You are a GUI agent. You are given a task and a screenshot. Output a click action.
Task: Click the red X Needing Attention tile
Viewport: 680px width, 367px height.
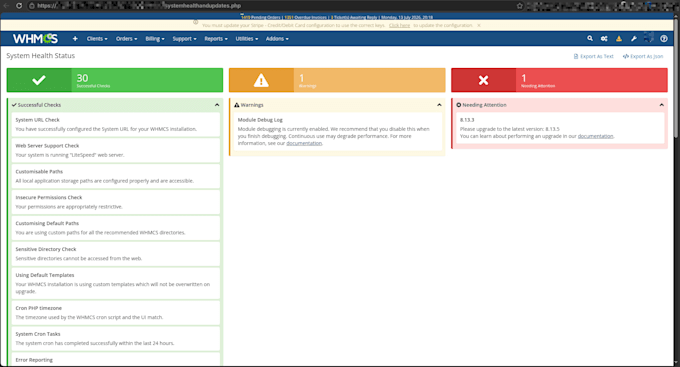click(x=559, y=80)
